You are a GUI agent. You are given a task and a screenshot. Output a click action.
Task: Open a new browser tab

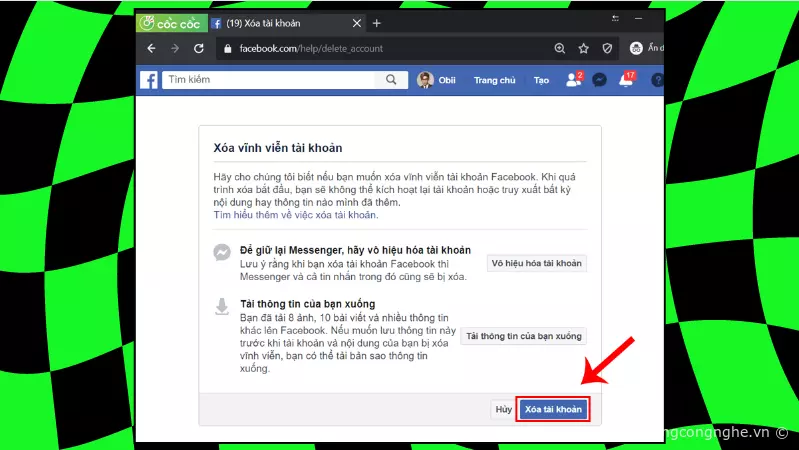click(x=377, y=23)
